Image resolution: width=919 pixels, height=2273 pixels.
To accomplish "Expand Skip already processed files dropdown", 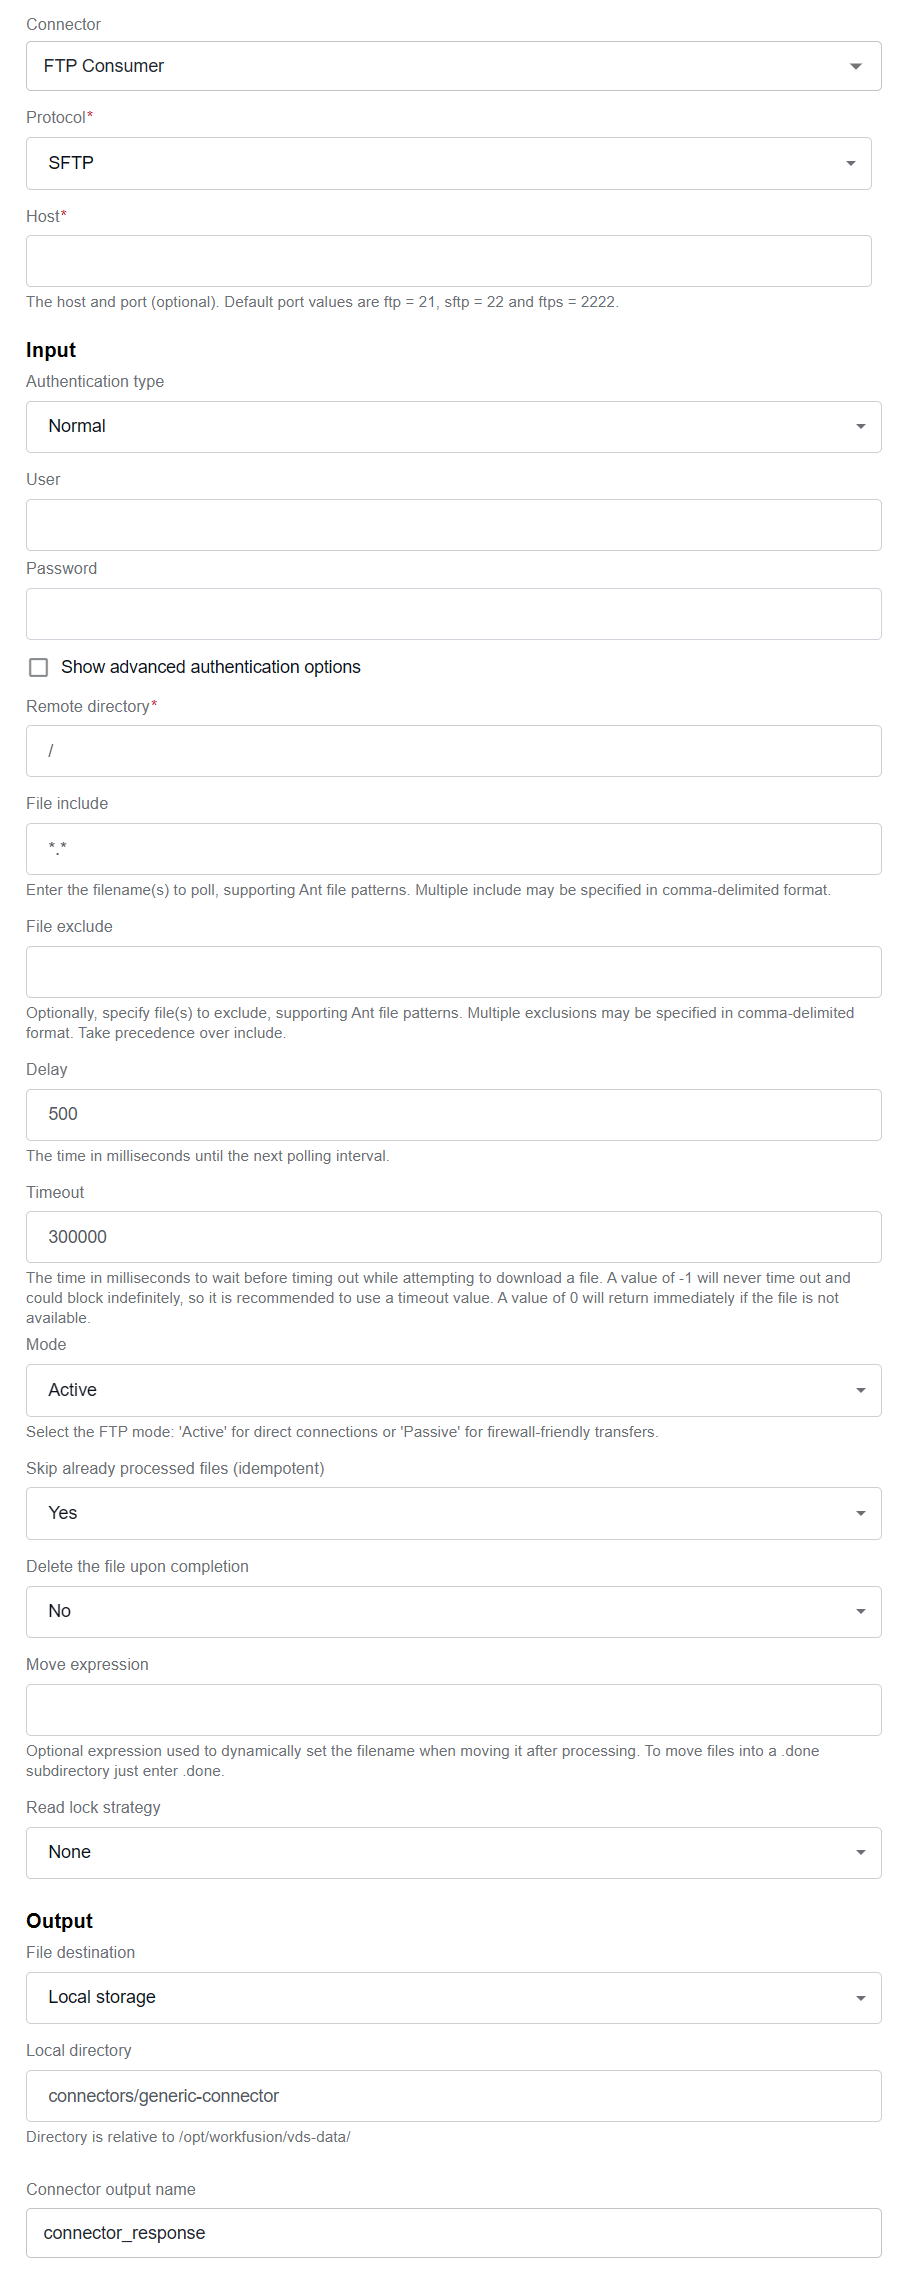I will (453, 1513).
